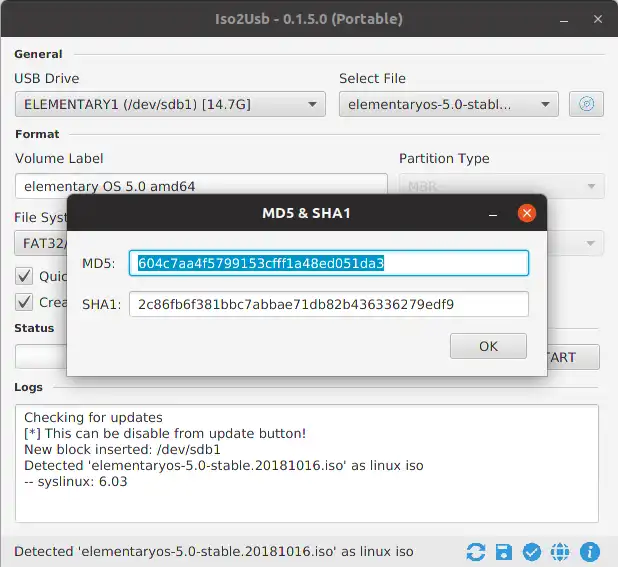The width and height of the screenshot is (618, 567).
Task: Click the MD5 hash field
Action: [x=329, y=263]
